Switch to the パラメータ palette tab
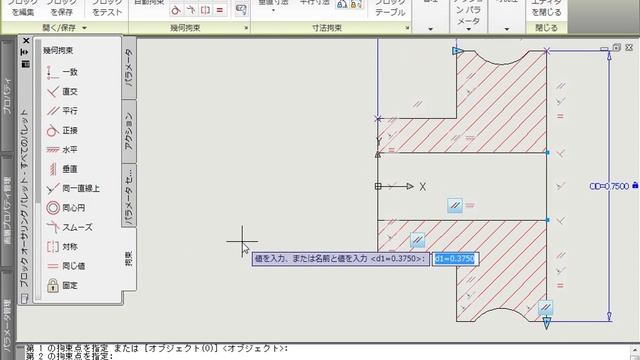 pyautogui.click(x=129, y=67)
